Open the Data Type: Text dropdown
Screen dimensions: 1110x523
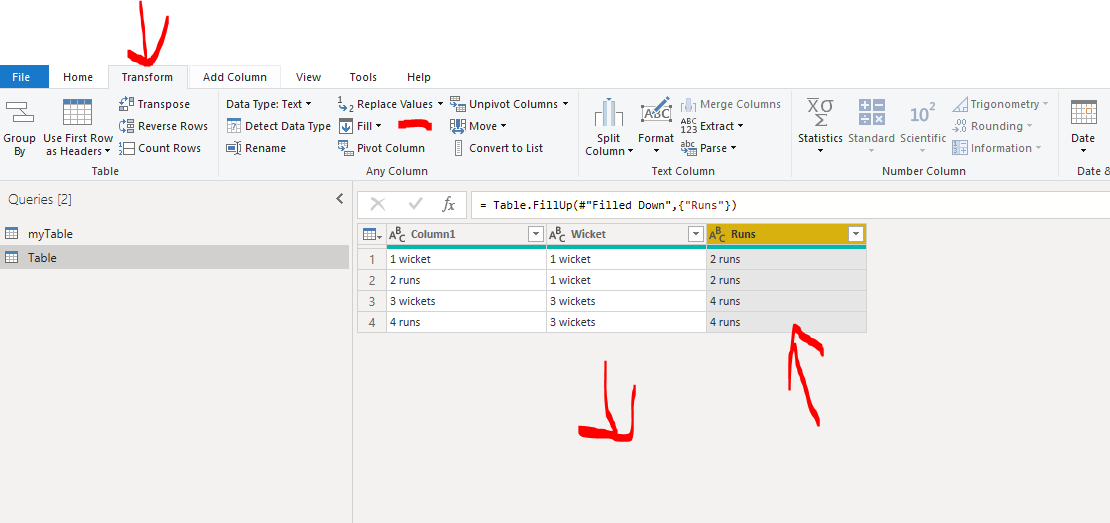[x=269, y=104]
